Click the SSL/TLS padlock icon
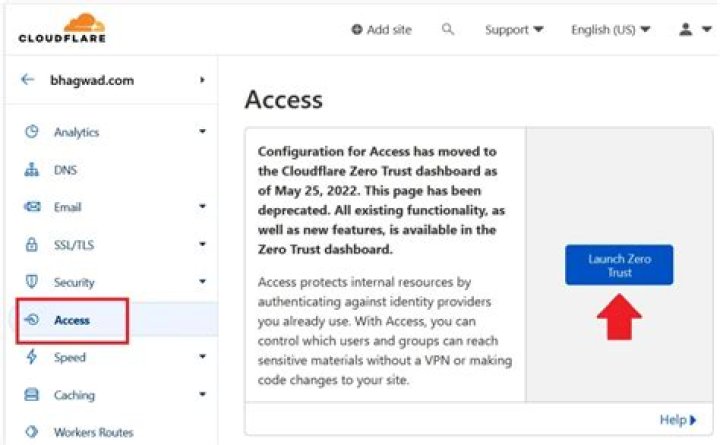The width and height of the screenshot is (720, 445). pos(31,245)
